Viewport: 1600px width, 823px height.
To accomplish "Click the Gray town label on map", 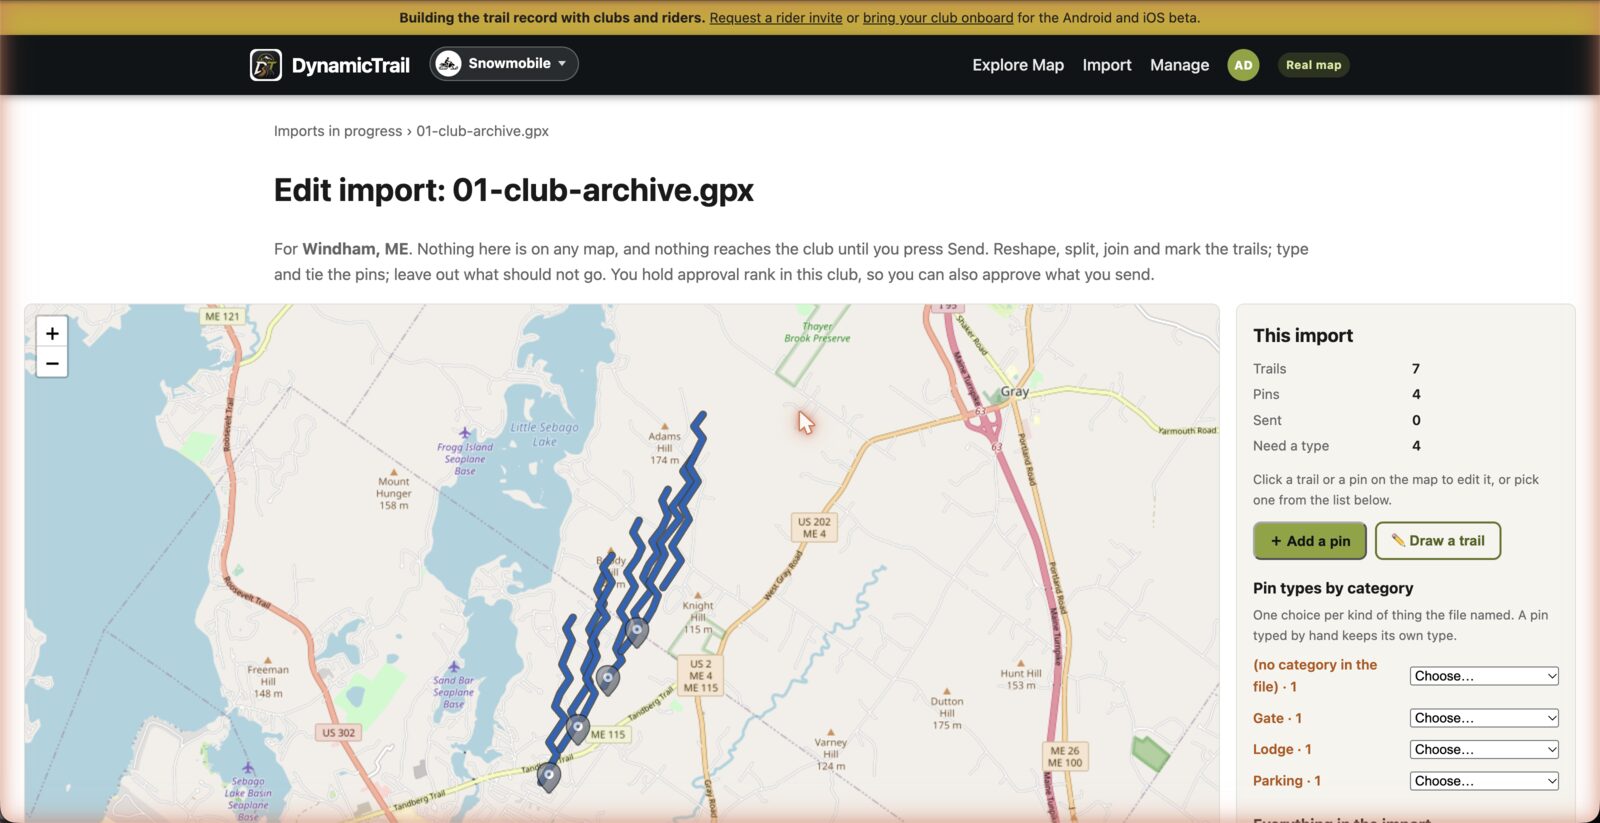I will 1015,392.
